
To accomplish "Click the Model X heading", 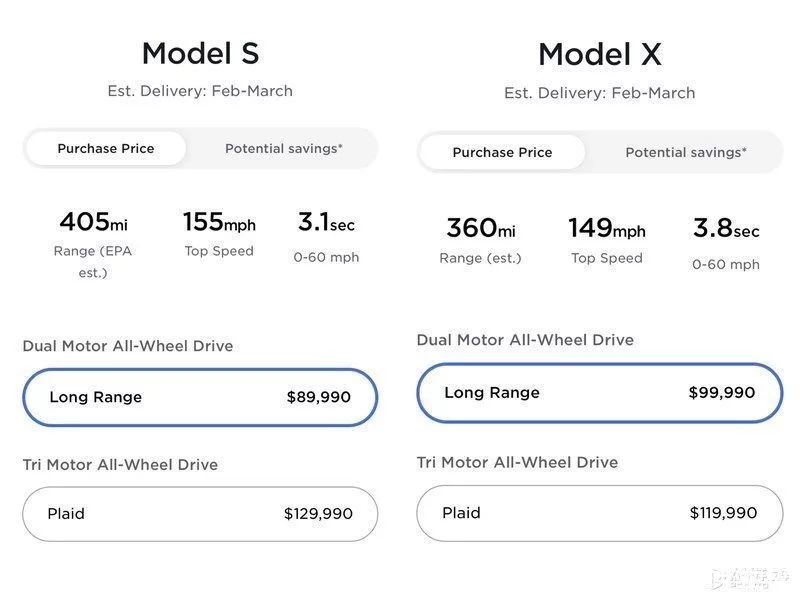I will (x=599, y=54).
